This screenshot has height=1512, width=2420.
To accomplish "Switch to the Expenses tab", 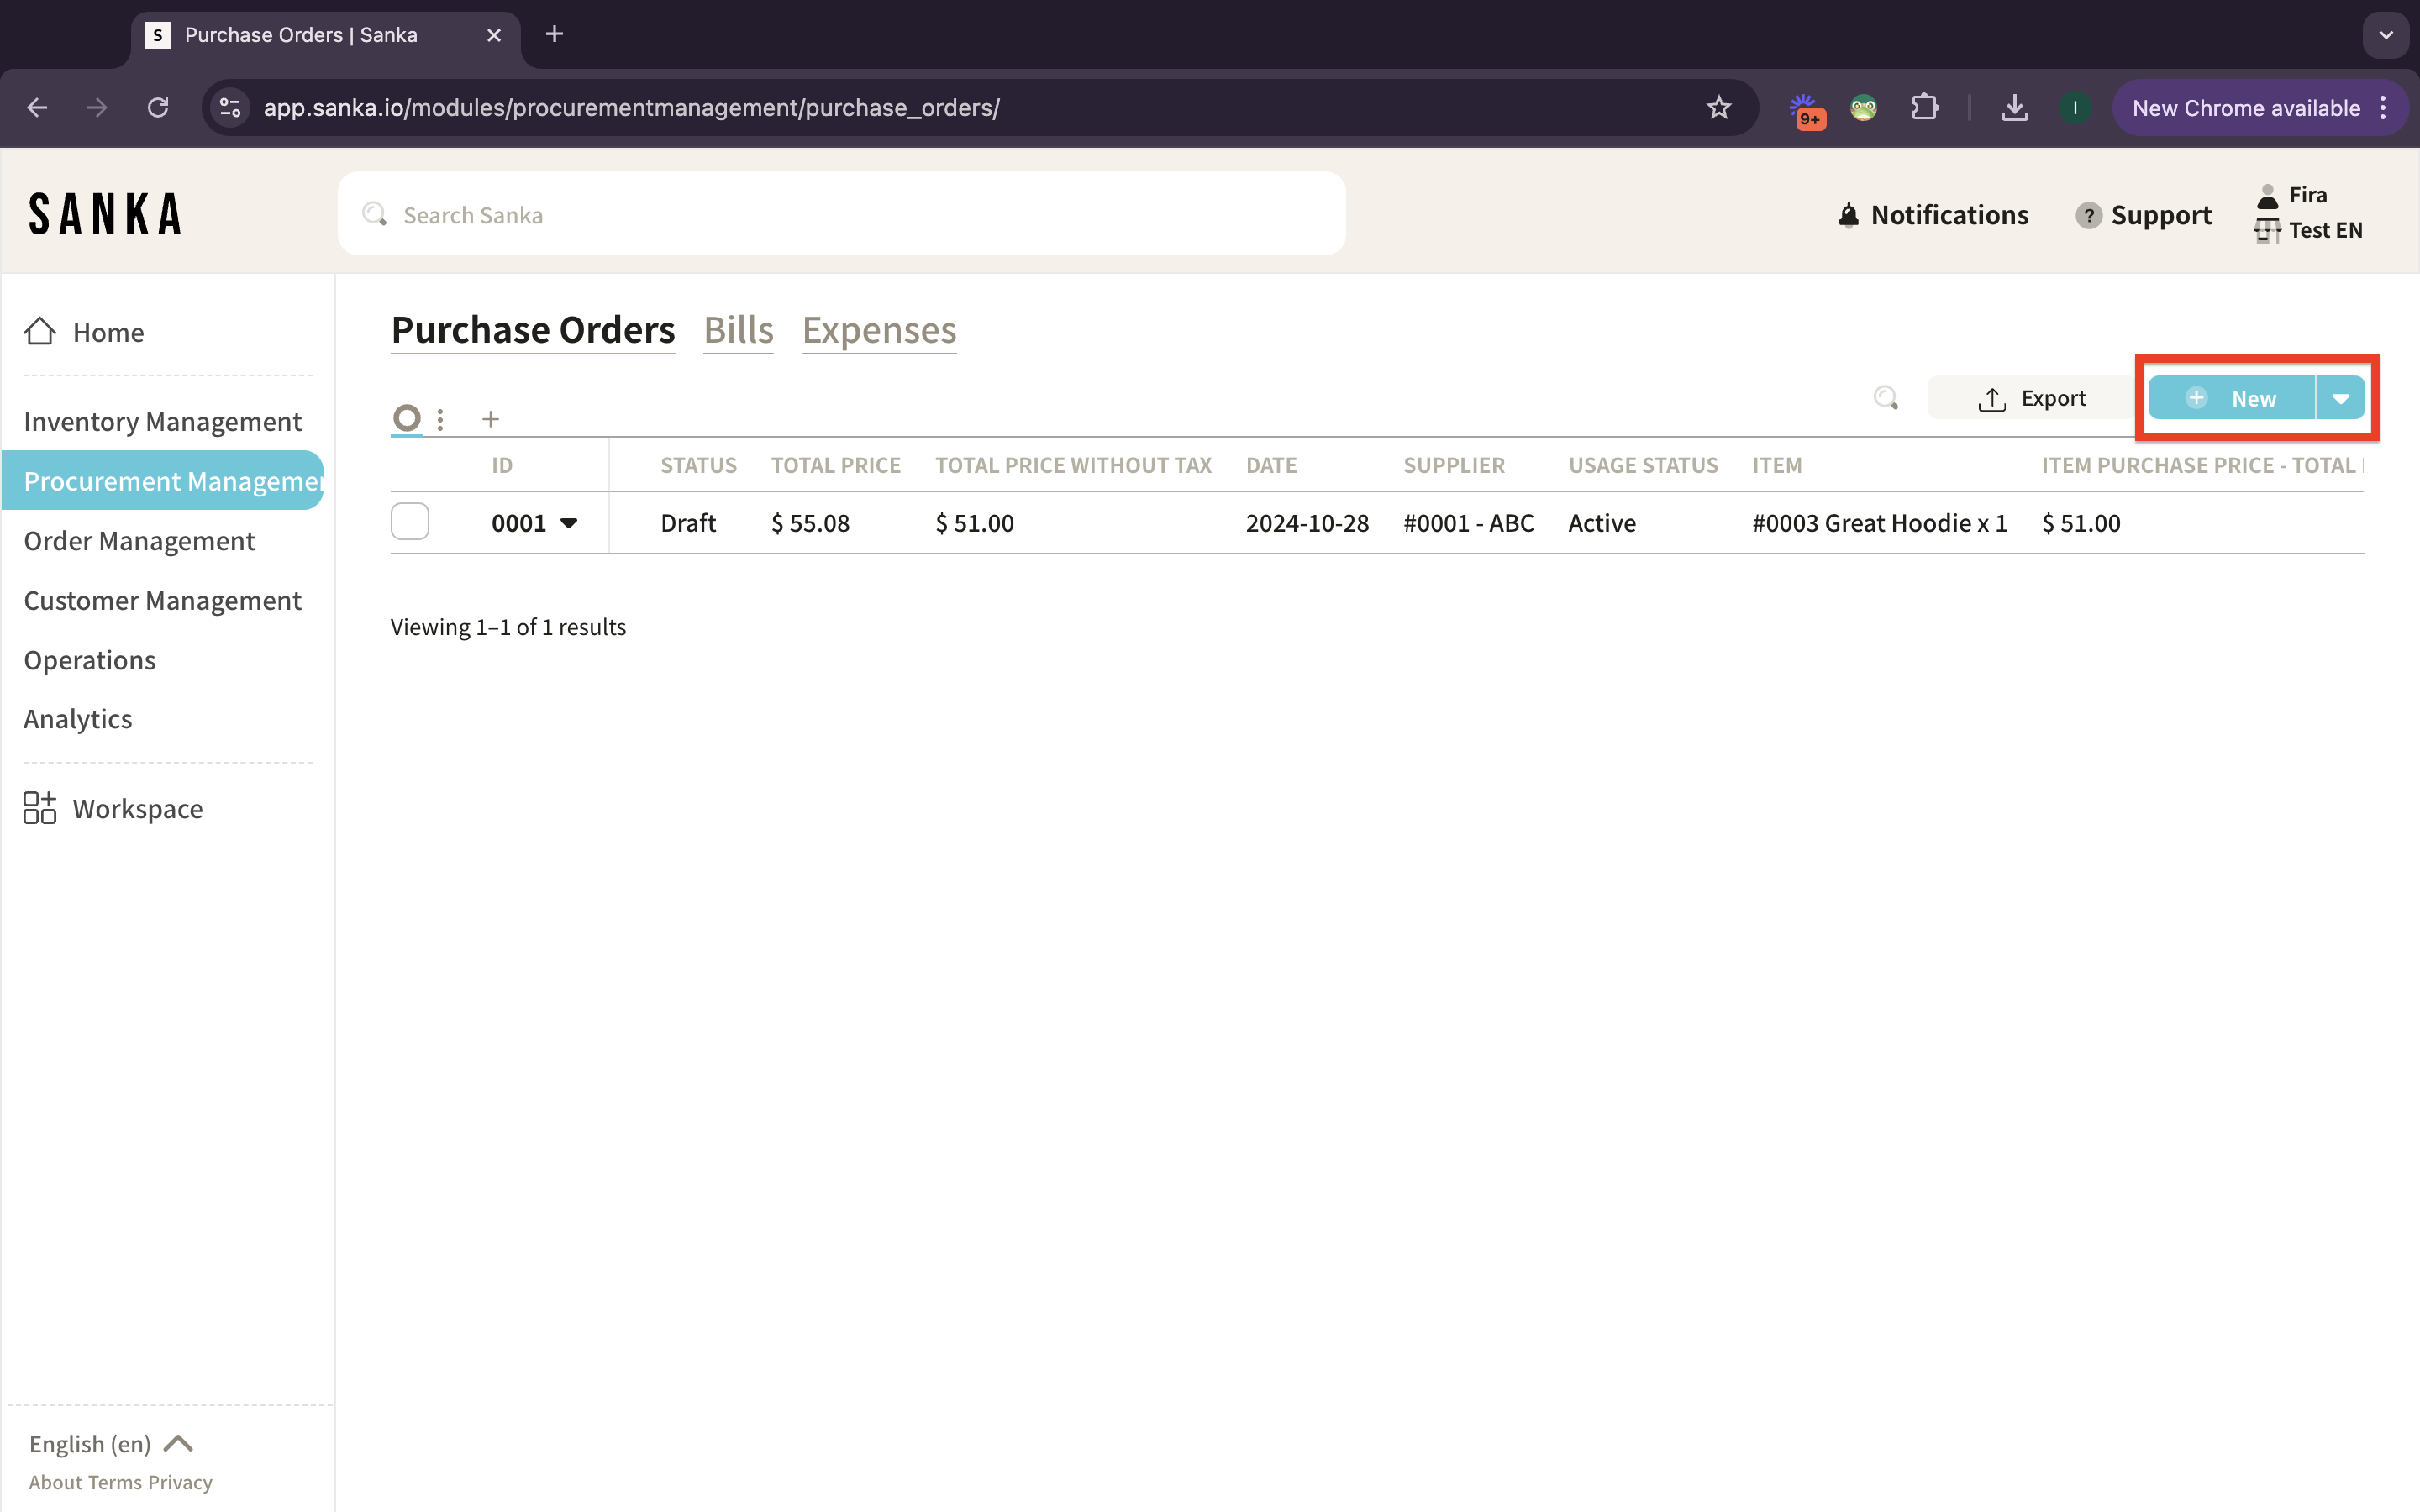I will tap(879, 330).
